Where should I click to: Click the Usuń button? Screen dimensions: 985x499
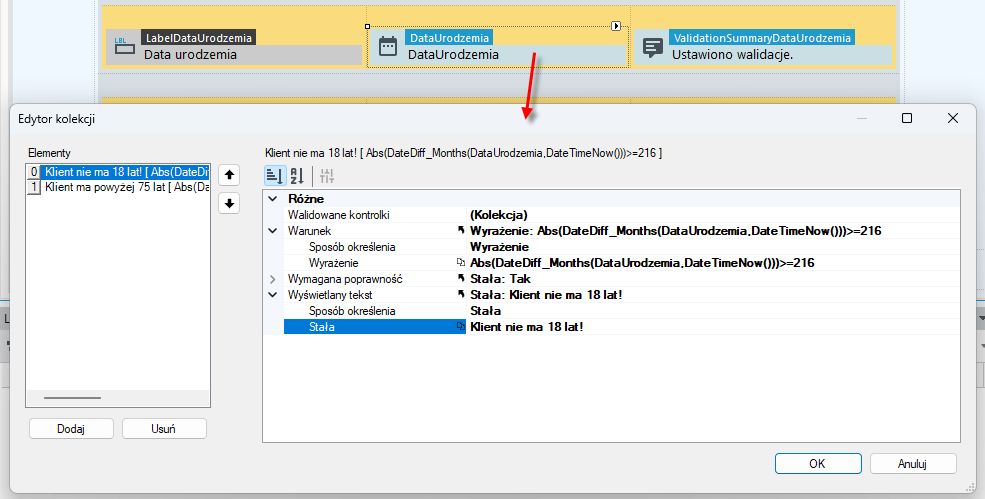[163, 429]
